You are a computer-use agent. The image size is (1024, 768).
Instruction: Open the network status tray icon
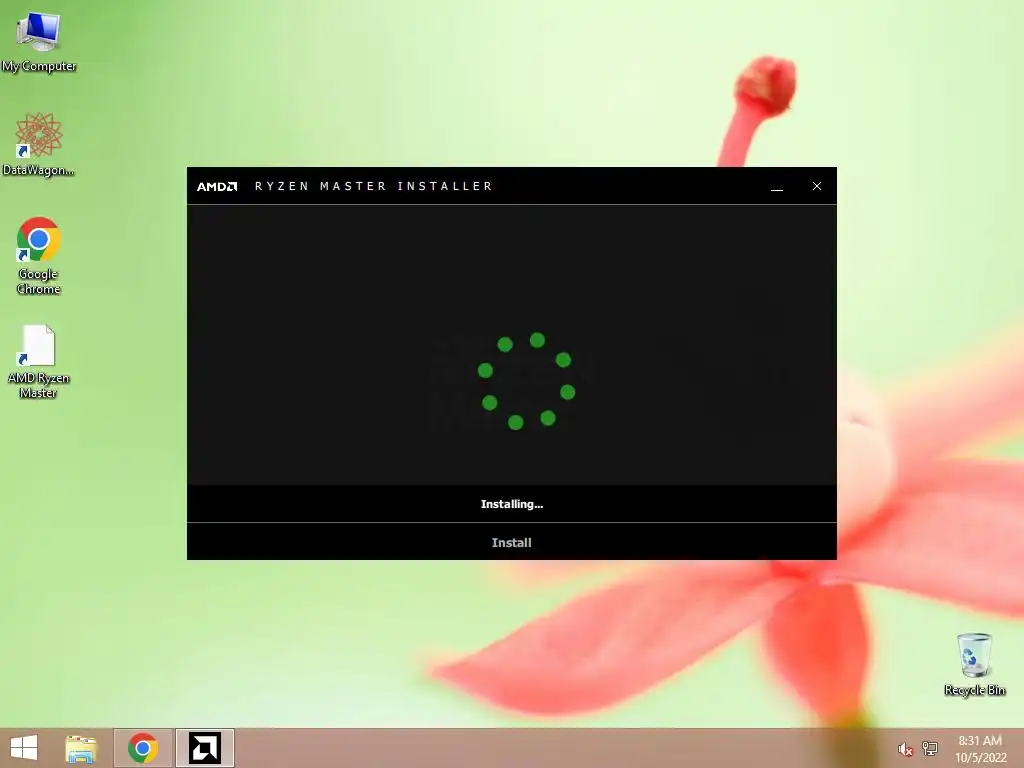930,749
